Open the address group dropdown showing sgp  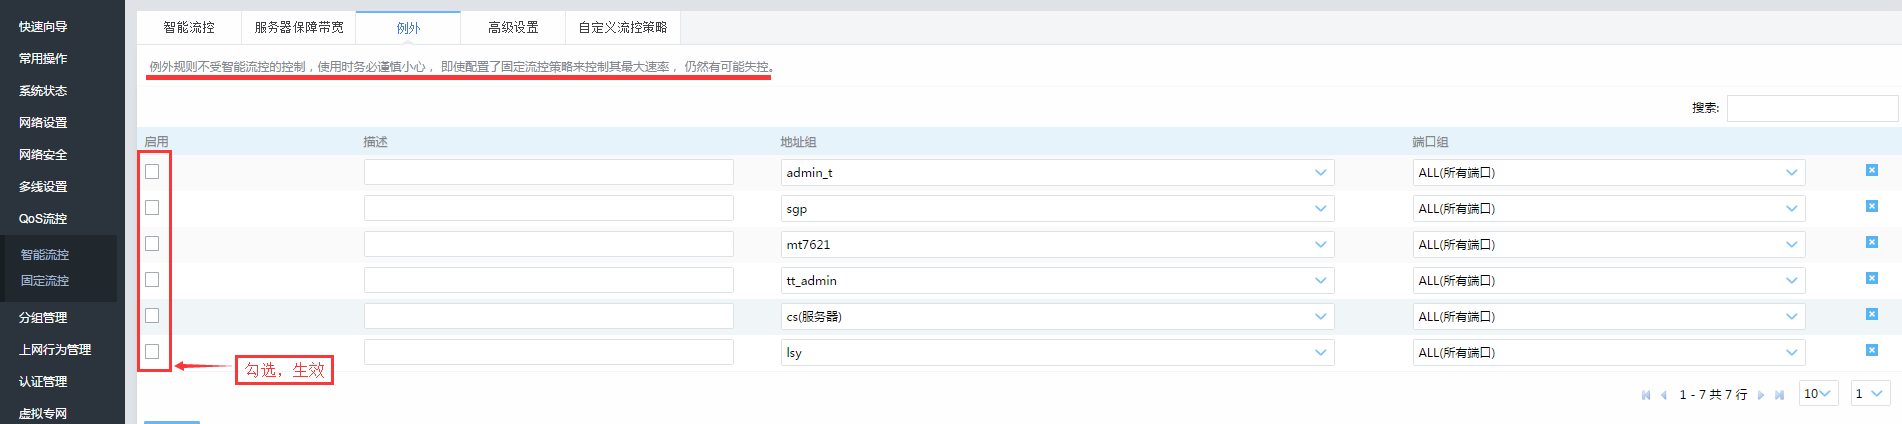[x=1056, y=209]
